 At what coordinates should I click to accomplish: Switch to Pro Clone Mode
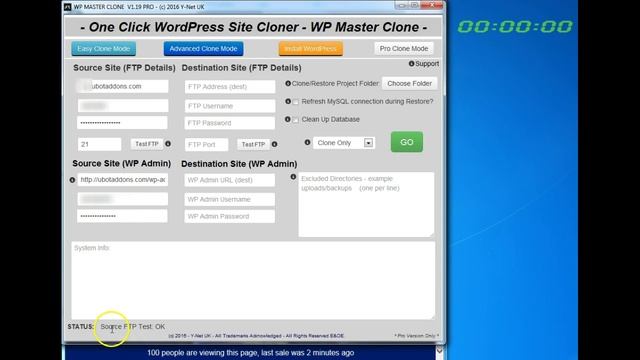(404, 49)
